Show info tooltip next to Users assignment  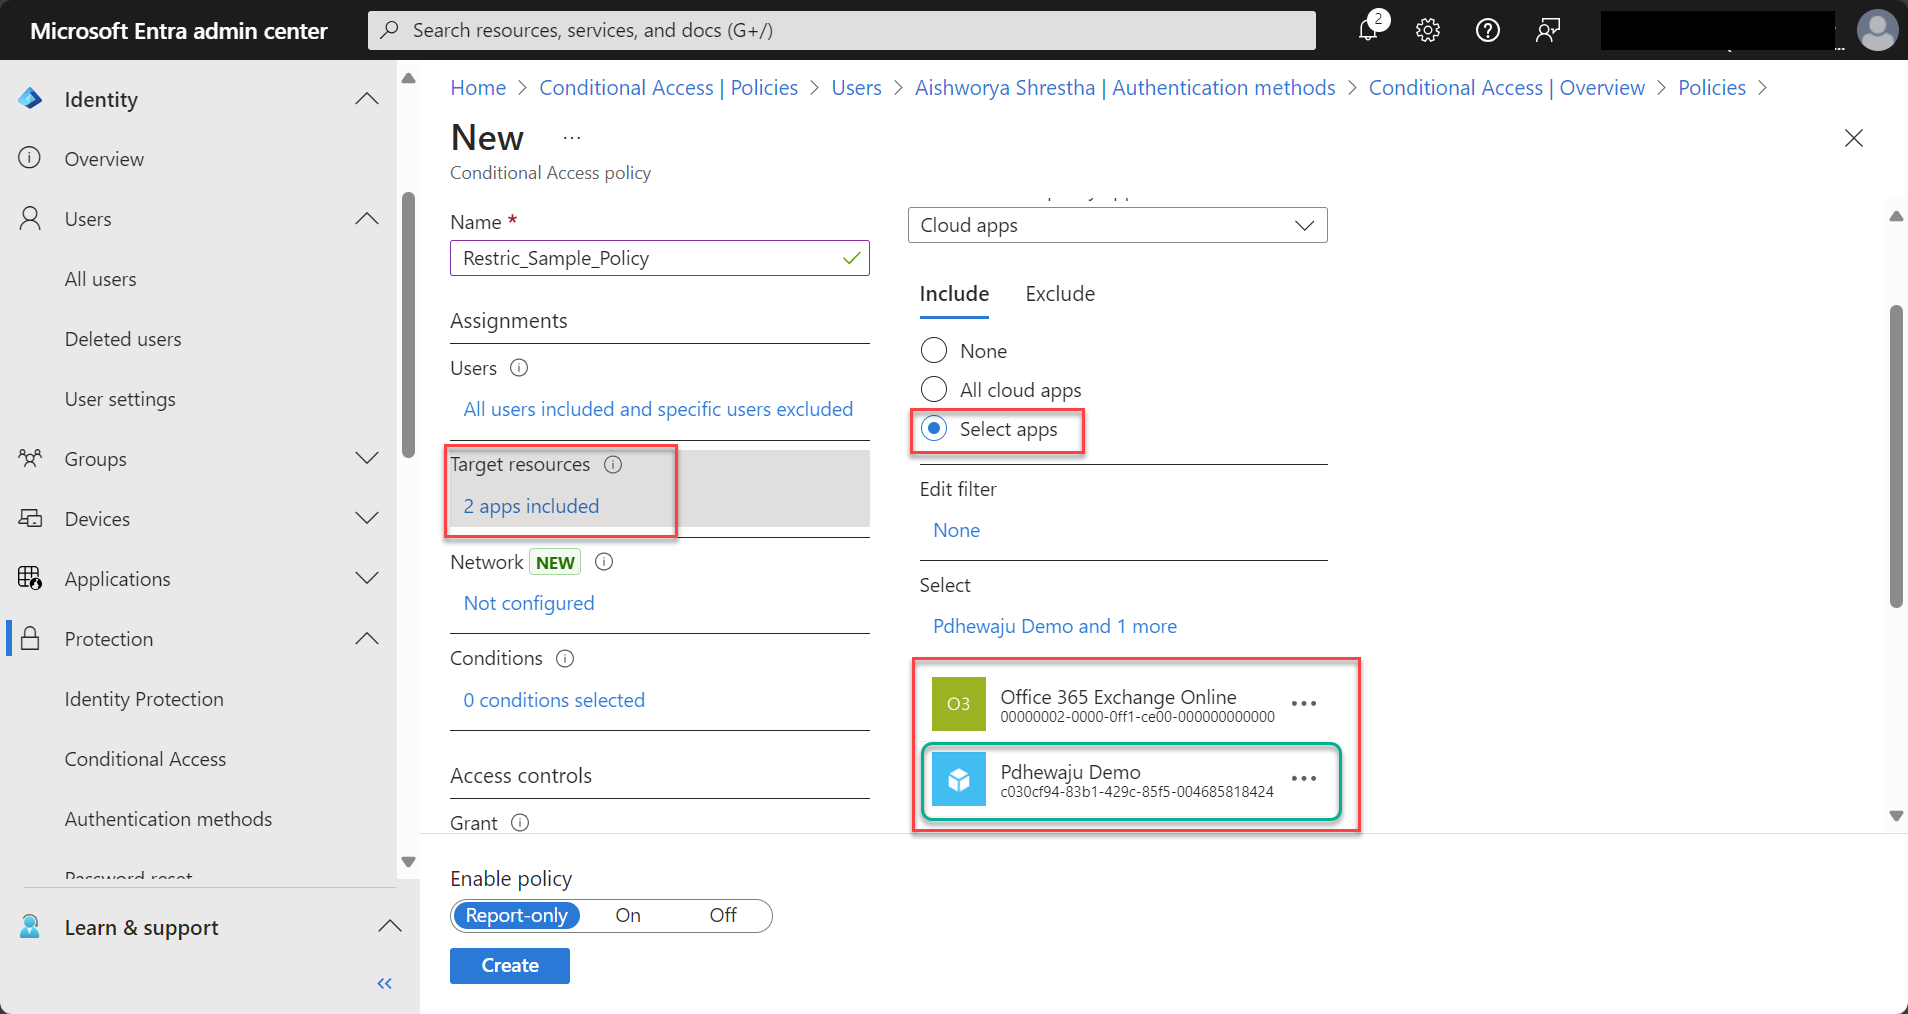[x=519, y=368]
